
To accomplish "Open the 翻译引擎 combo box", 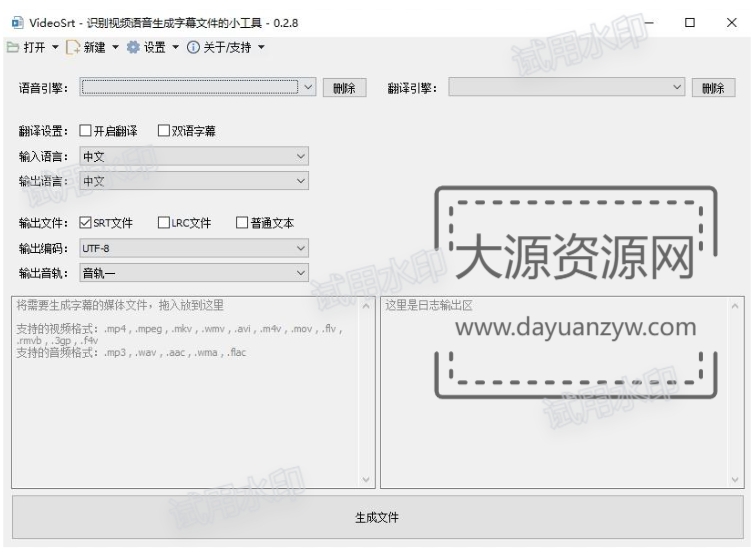I will point(566,87).
